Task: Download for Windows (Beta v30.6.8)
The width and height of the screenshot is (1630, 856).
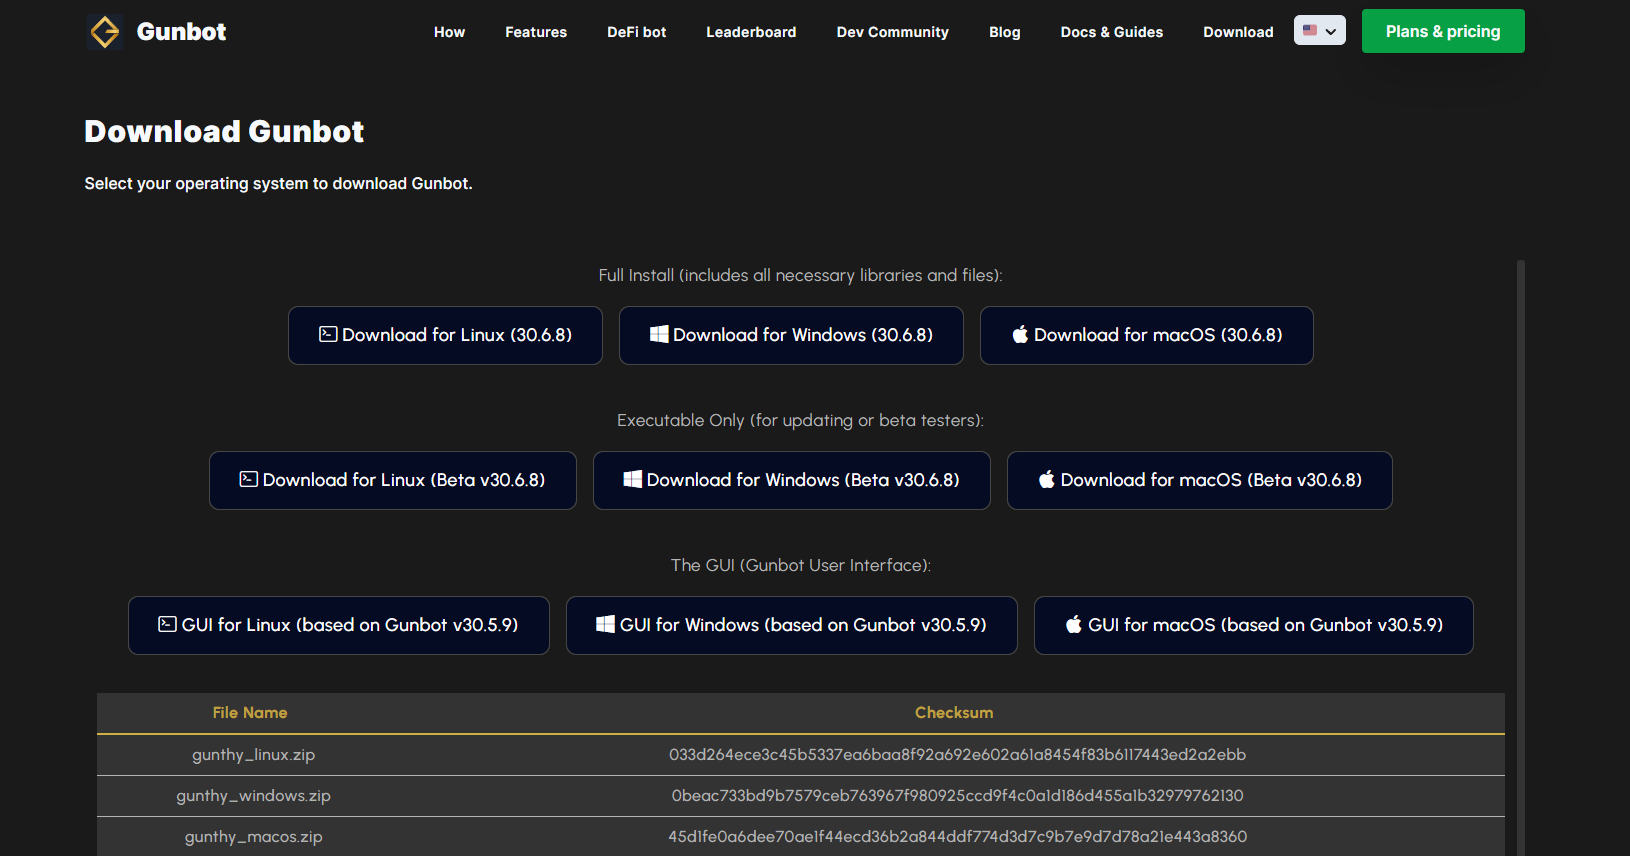Action: coord(791,480)
